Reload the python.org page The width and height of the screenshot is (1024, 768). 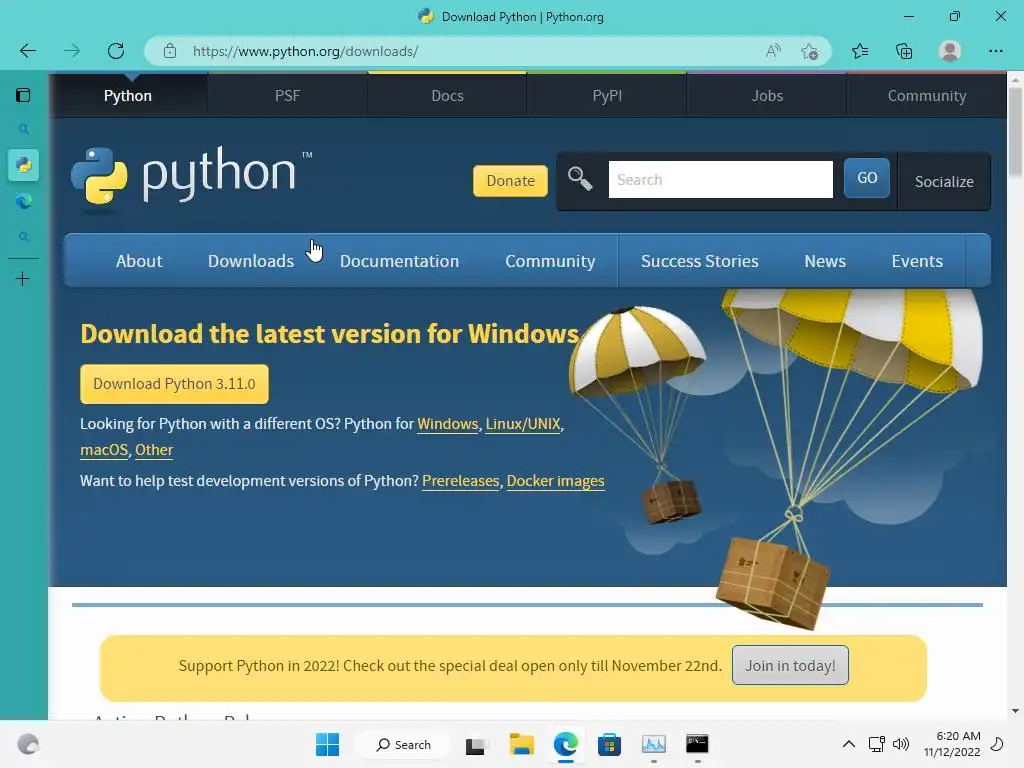[116, 51]
